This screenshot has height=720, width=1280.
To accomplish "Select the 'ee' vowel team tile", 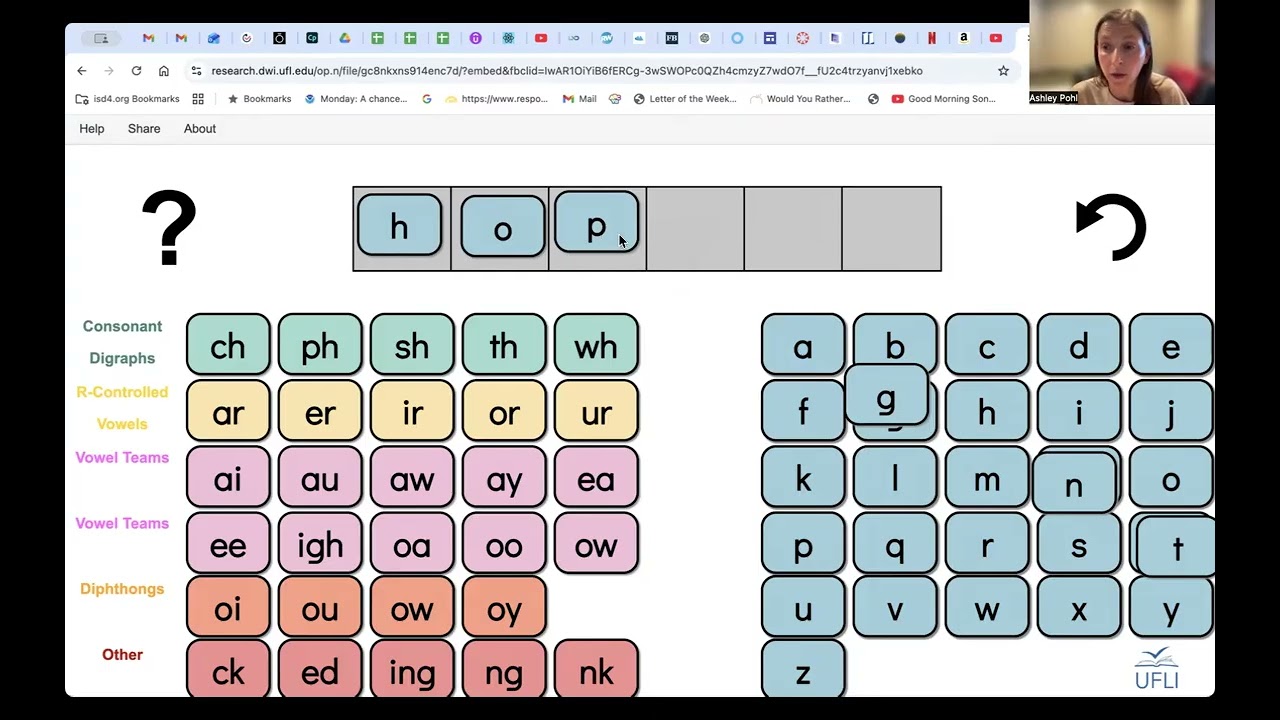I will pos(228,544).
